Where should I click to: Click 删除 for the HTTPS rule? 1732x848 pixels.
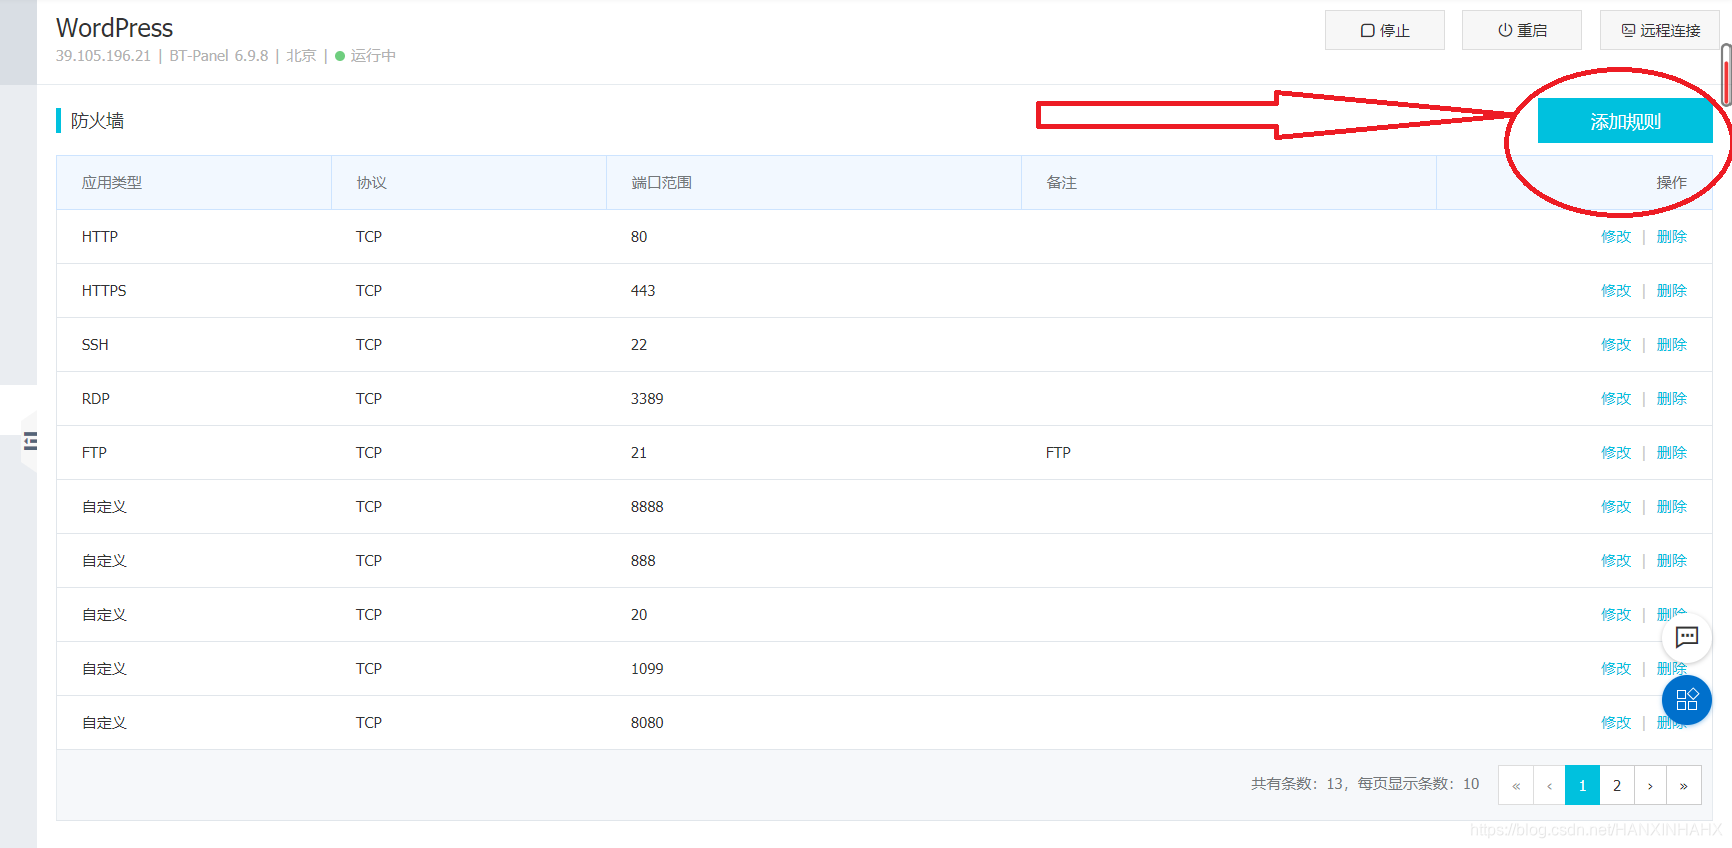[x=1672, y=291]
